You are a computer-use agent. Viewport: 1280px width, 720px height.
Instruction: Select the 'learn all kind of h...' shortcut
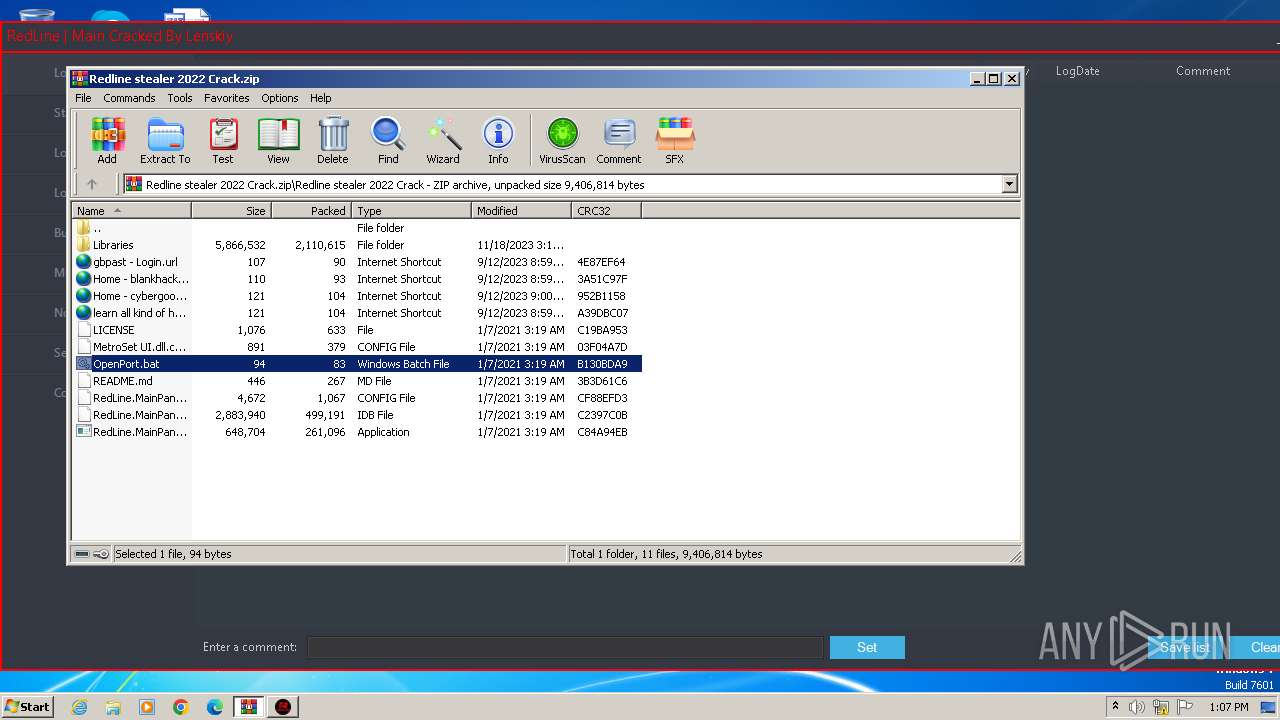click(358, 313)
